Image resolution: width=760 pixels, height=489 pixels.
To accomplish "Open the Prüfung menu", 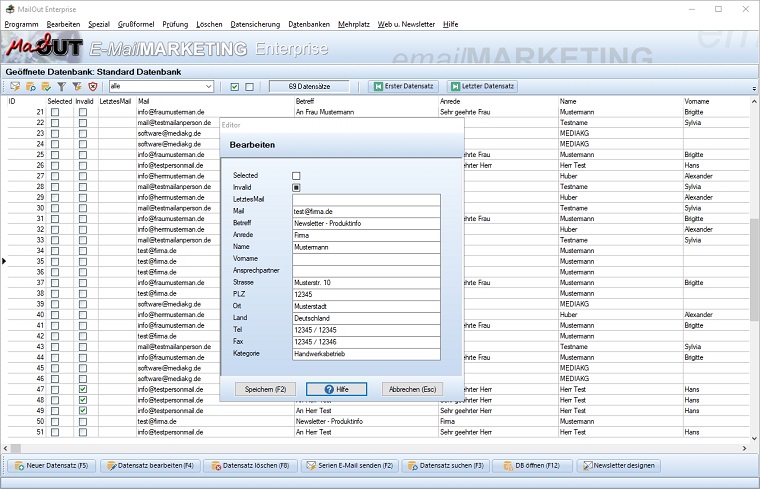I will point(175,24).
